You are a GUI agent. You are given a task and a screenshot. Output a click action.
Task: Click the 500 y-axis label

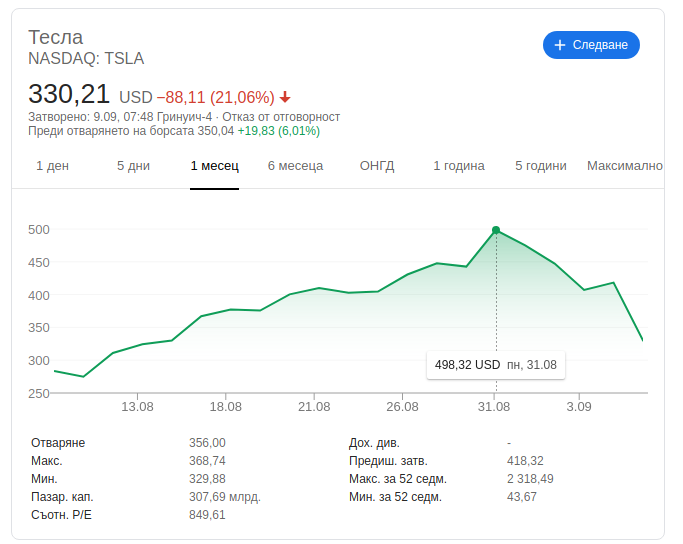tap(39, 230)
